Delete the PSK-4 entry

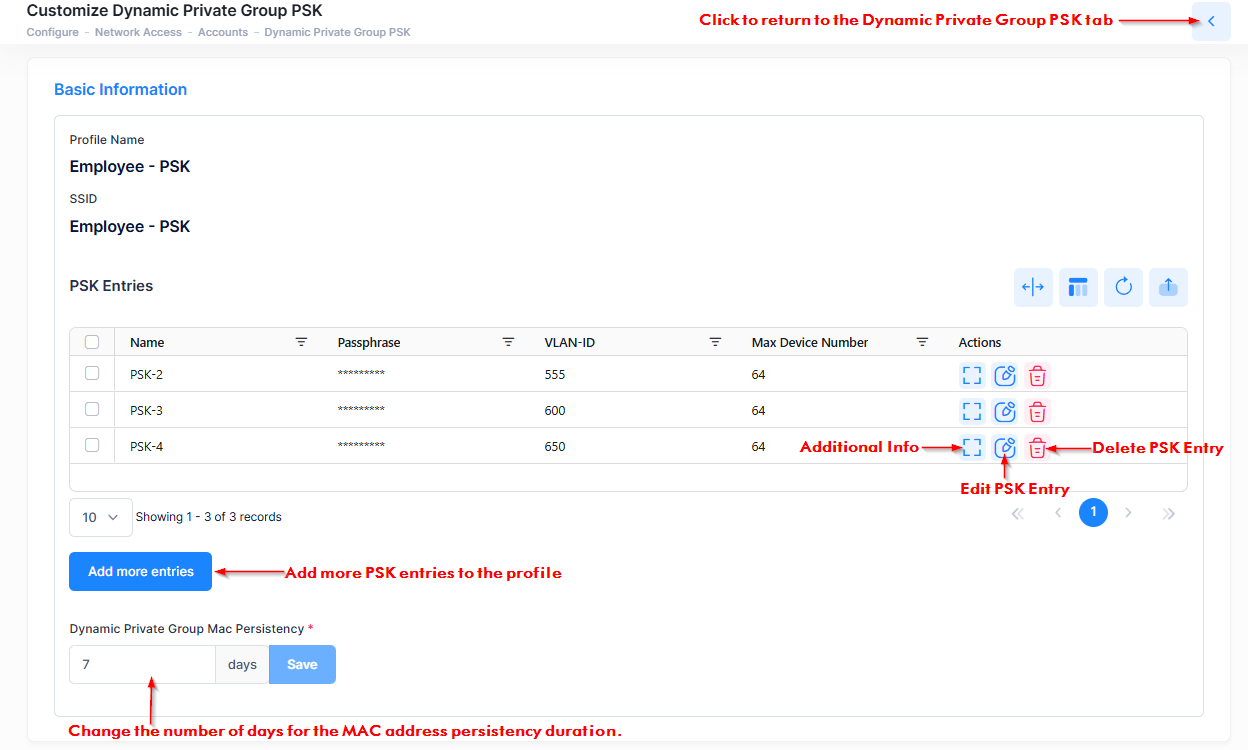[1038, 448]
